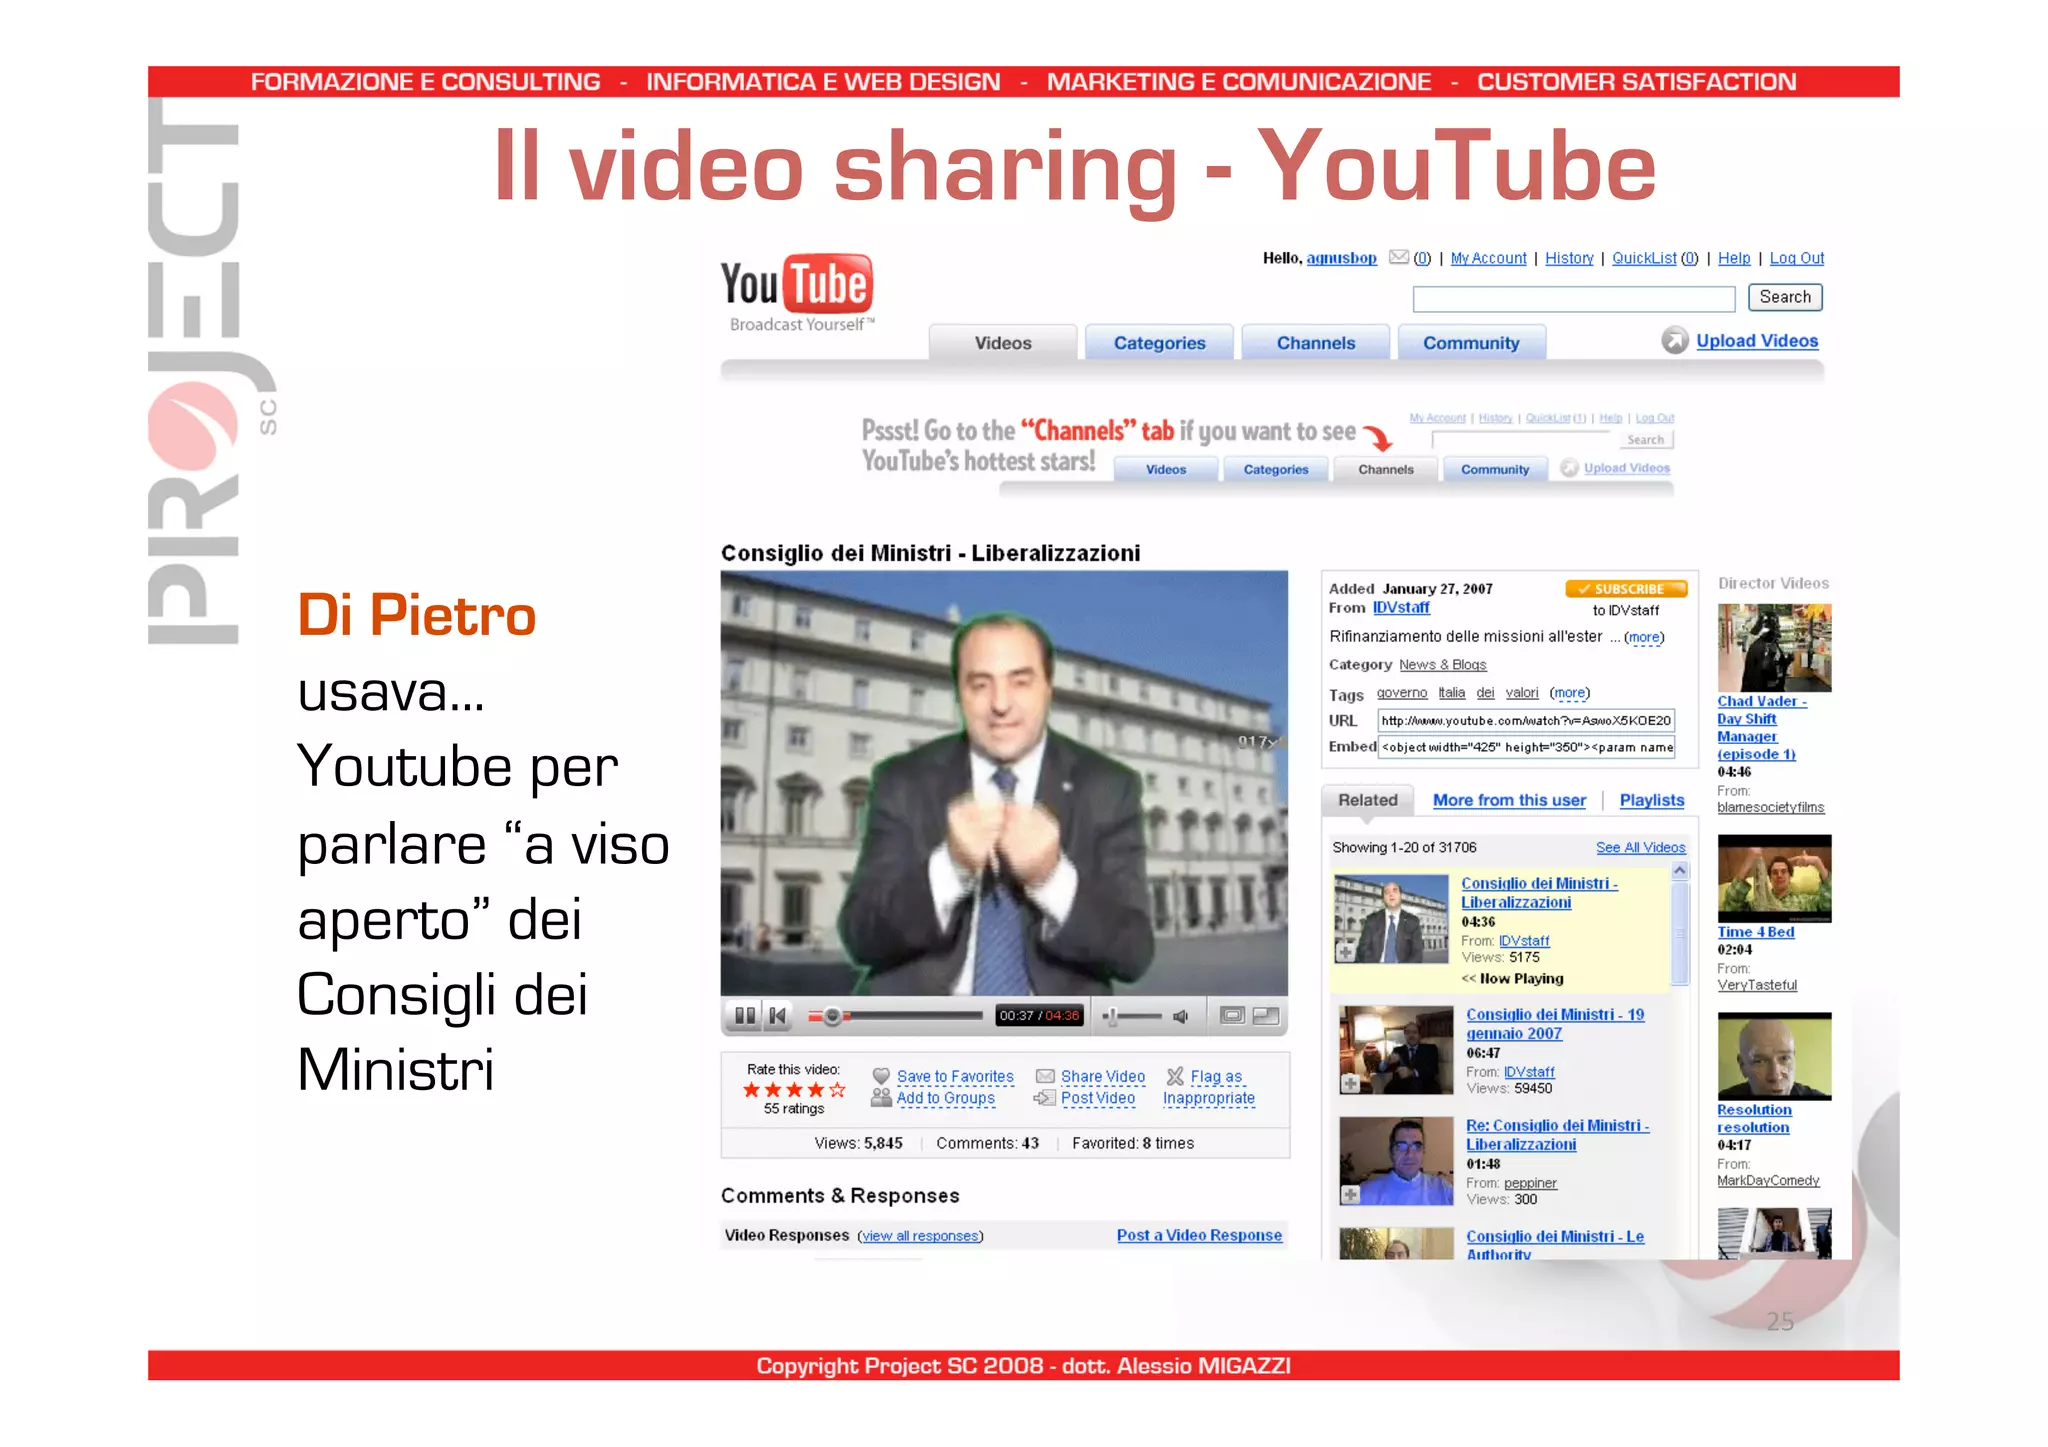Viewport: 2048px width, 1447px height.
Task: Switch player to normal size view icon
Action: point(1232,1016)
